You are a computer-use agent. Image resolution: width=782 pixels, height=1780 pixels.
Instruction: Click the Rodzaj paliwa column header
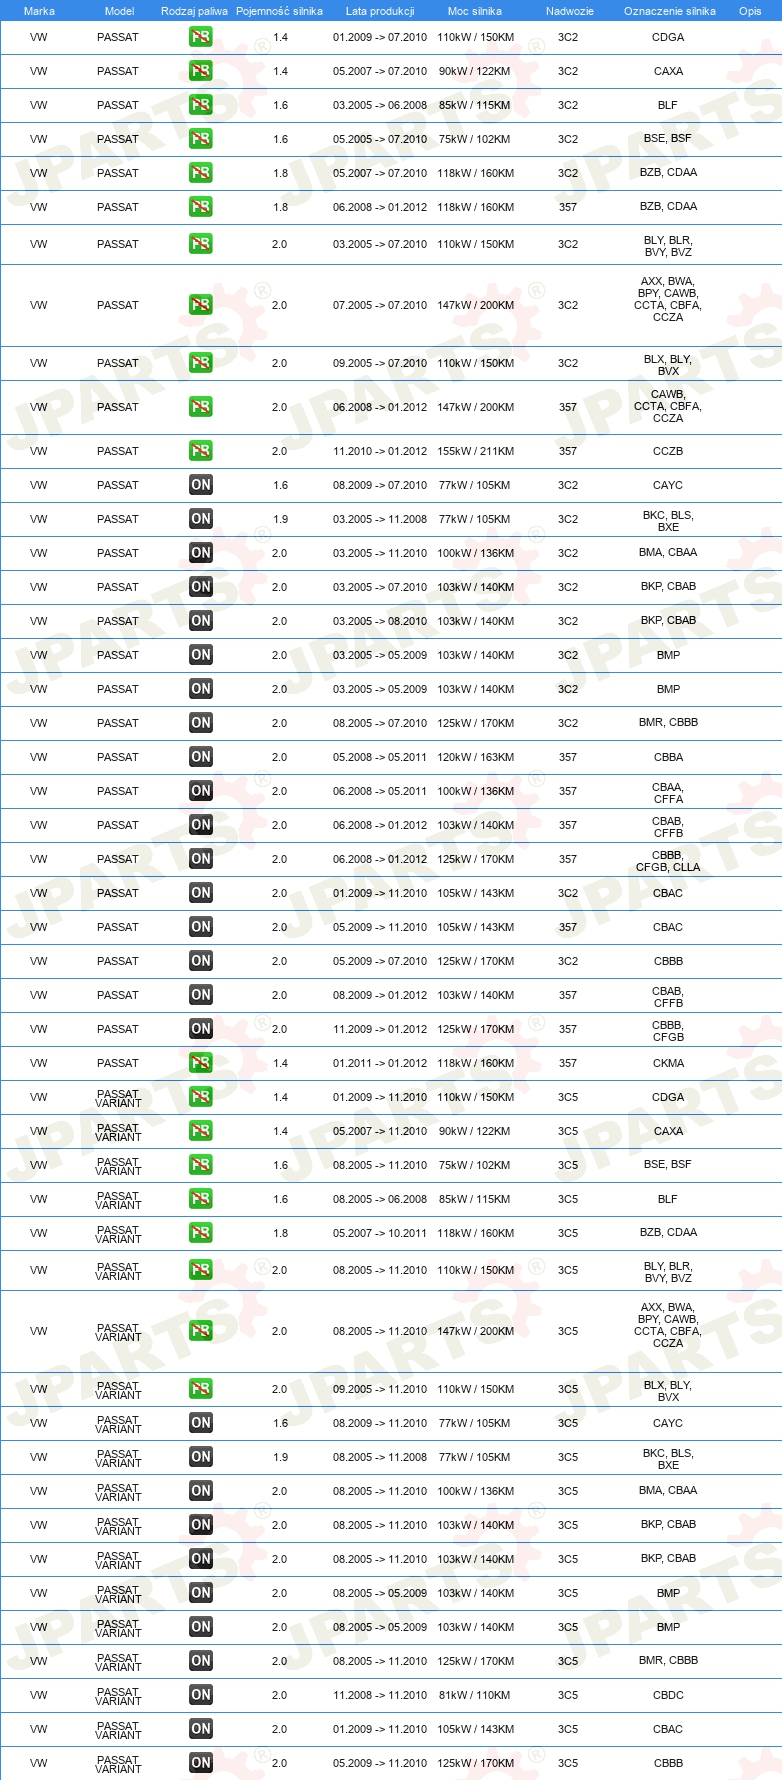(194, 11)
